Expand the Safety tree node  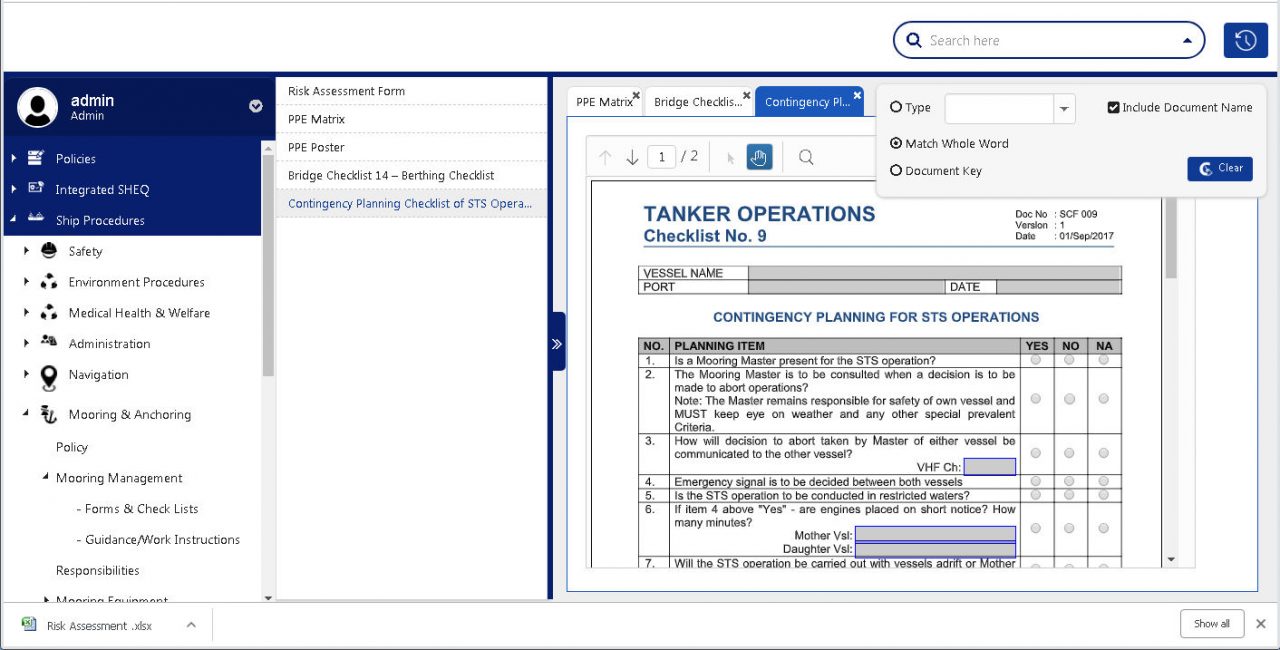click(x=27, y=251)
